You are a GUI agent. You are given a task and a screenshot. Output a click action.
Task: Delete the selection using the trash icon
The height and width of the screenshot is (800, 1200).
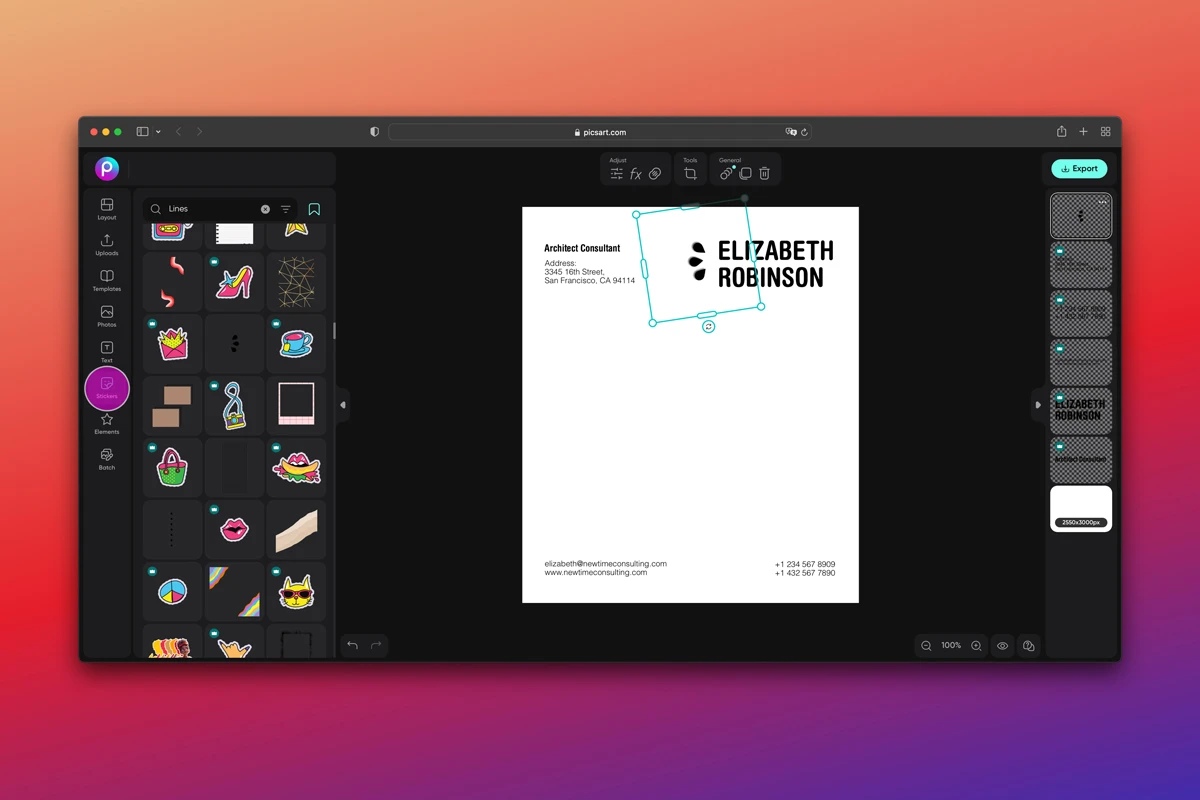[x=763, y=172]
